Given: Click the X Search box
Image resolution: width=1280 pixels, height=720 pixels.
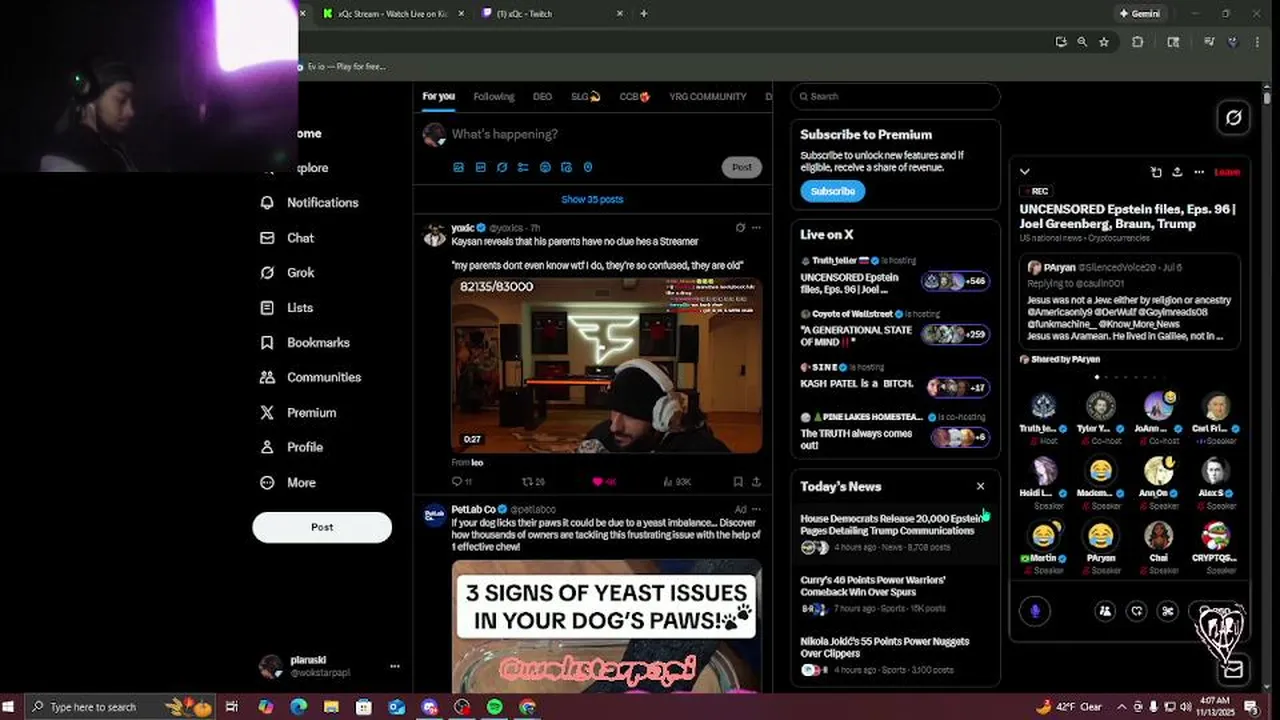Looking at the screenshot, I should 895,96.
